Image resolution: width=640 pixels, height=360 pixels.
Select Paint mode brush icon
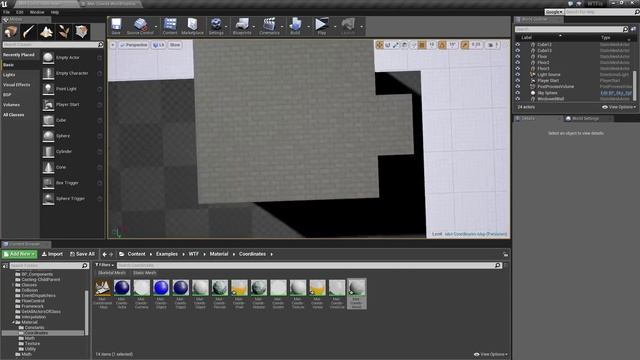point(29,32)
